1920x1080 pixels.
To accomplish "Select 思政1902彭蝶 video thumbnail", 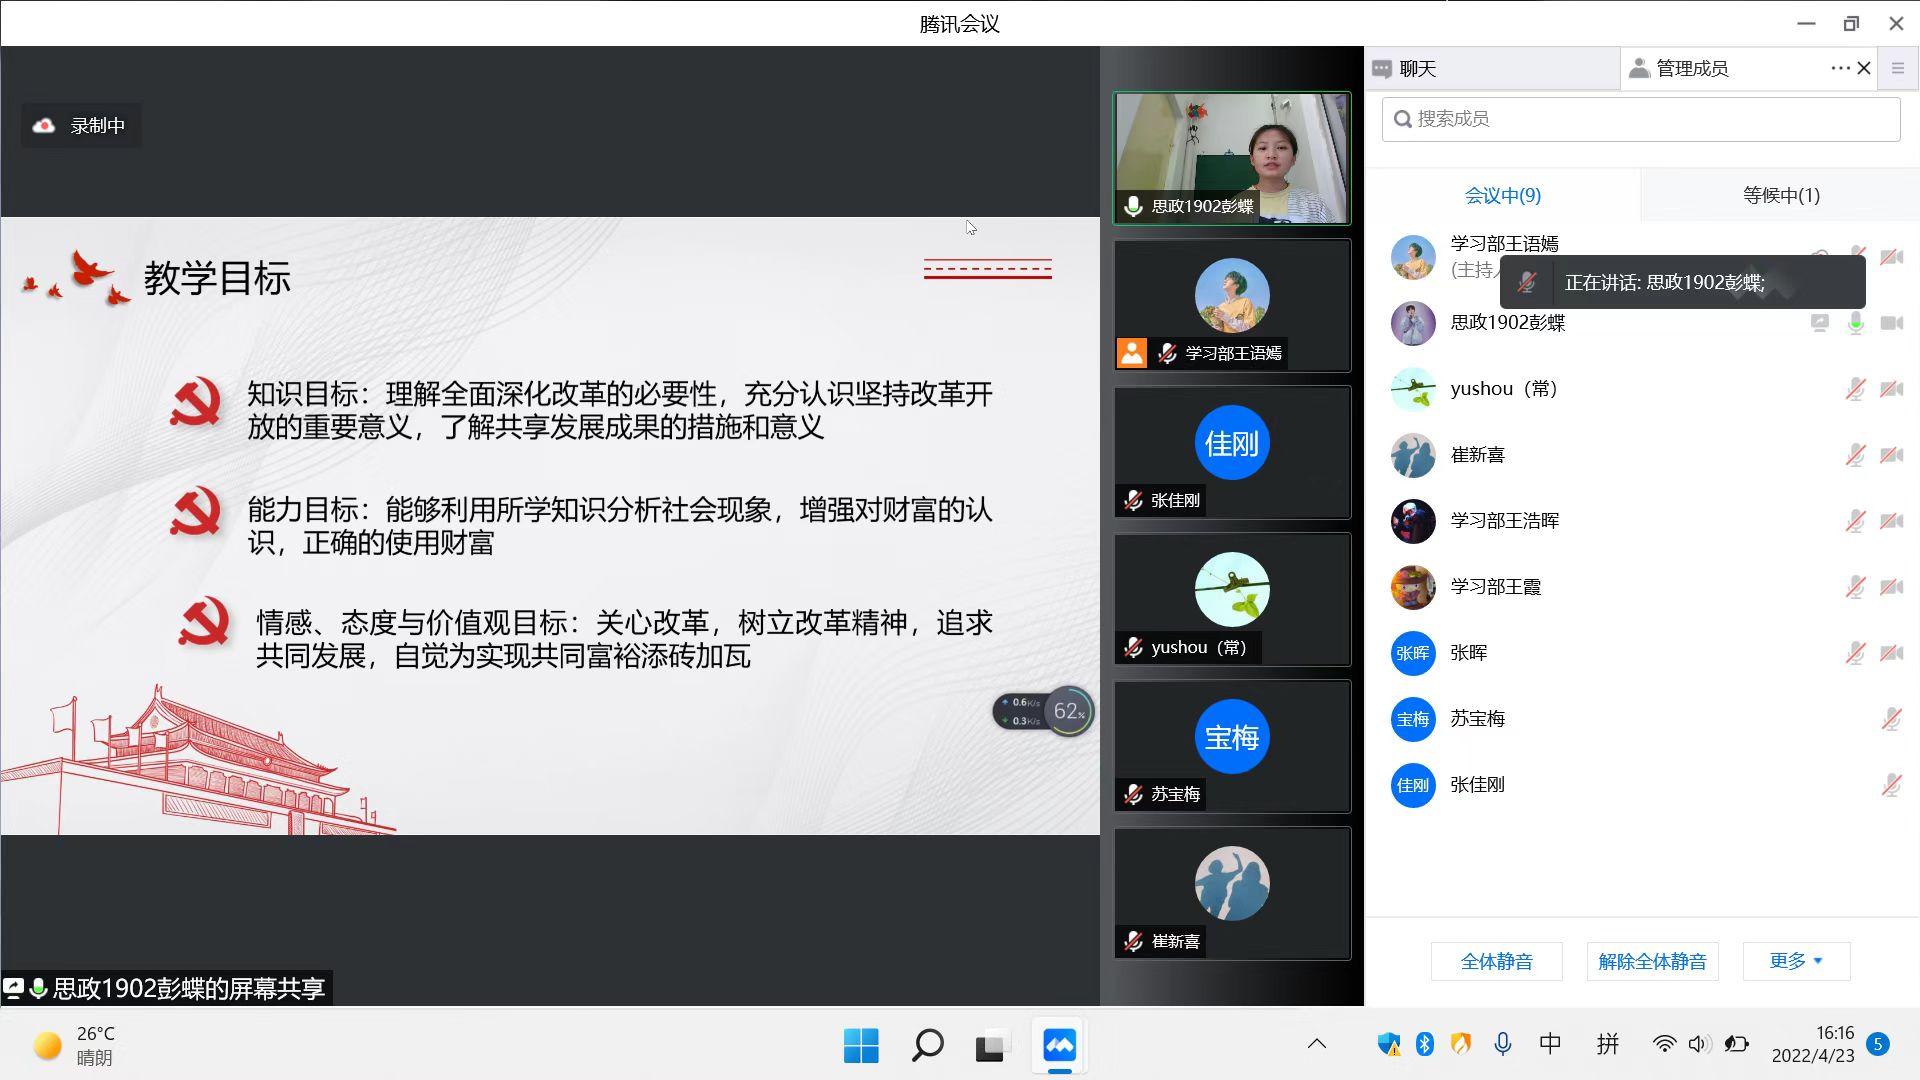I will pyautogui.click(x=1231, y=158).
